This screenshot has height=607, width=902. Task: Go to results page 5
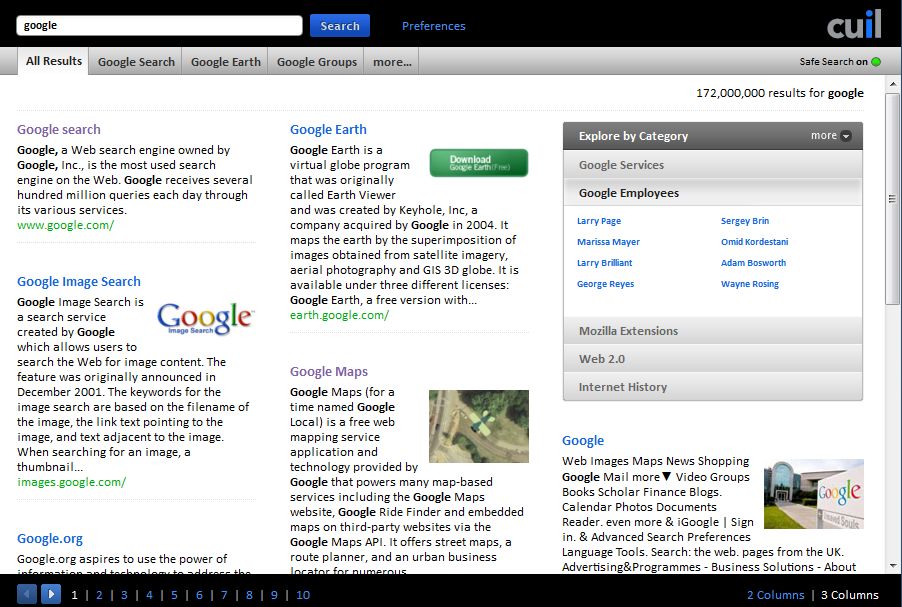[x=174, y=595]
